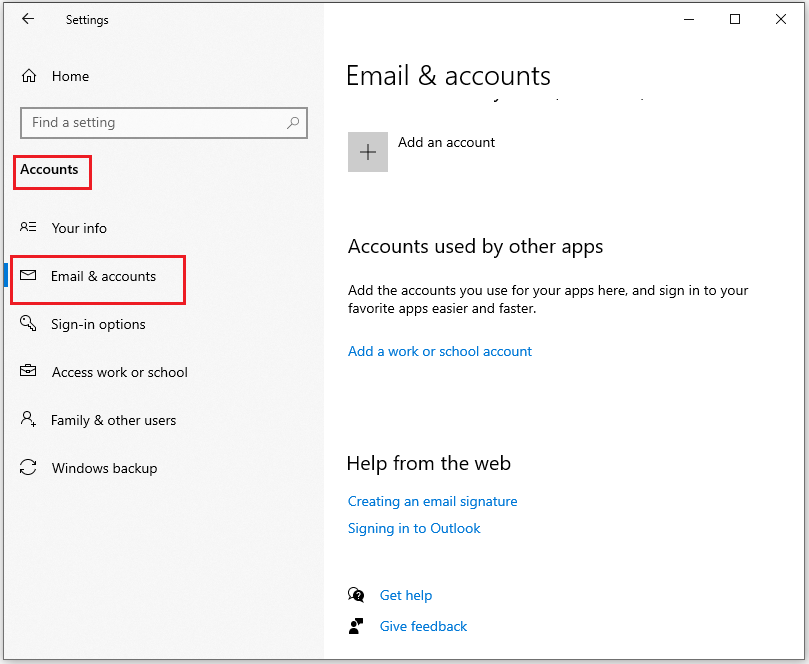This screenshot has height=664, width=809.
Task: Open Add a work or school account
Action: click(439, 351)
